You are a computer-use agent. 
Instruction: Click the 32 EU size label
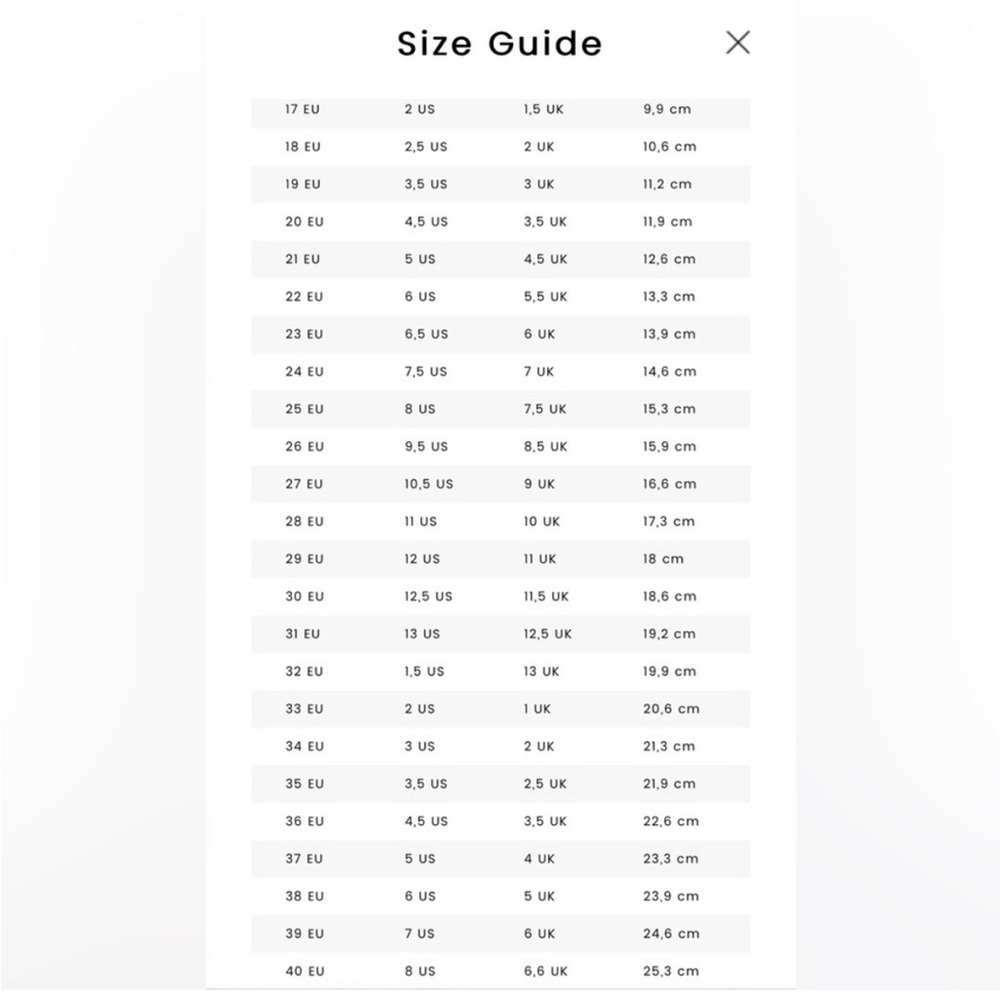[x=304, y=672]
